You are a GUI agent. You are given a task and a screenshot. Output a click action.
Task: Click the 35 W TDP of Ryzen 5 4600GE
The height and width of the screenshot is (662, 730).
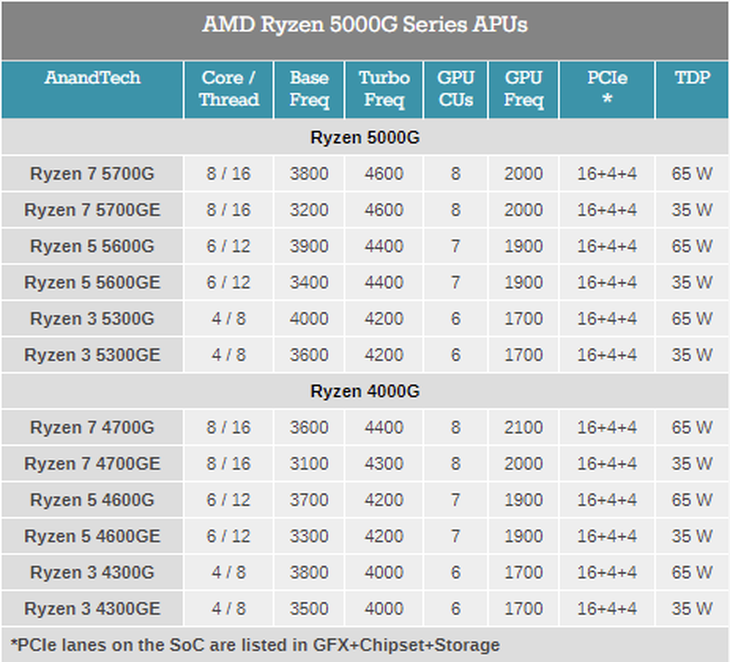pyautogui.click(x=692, y=536)
